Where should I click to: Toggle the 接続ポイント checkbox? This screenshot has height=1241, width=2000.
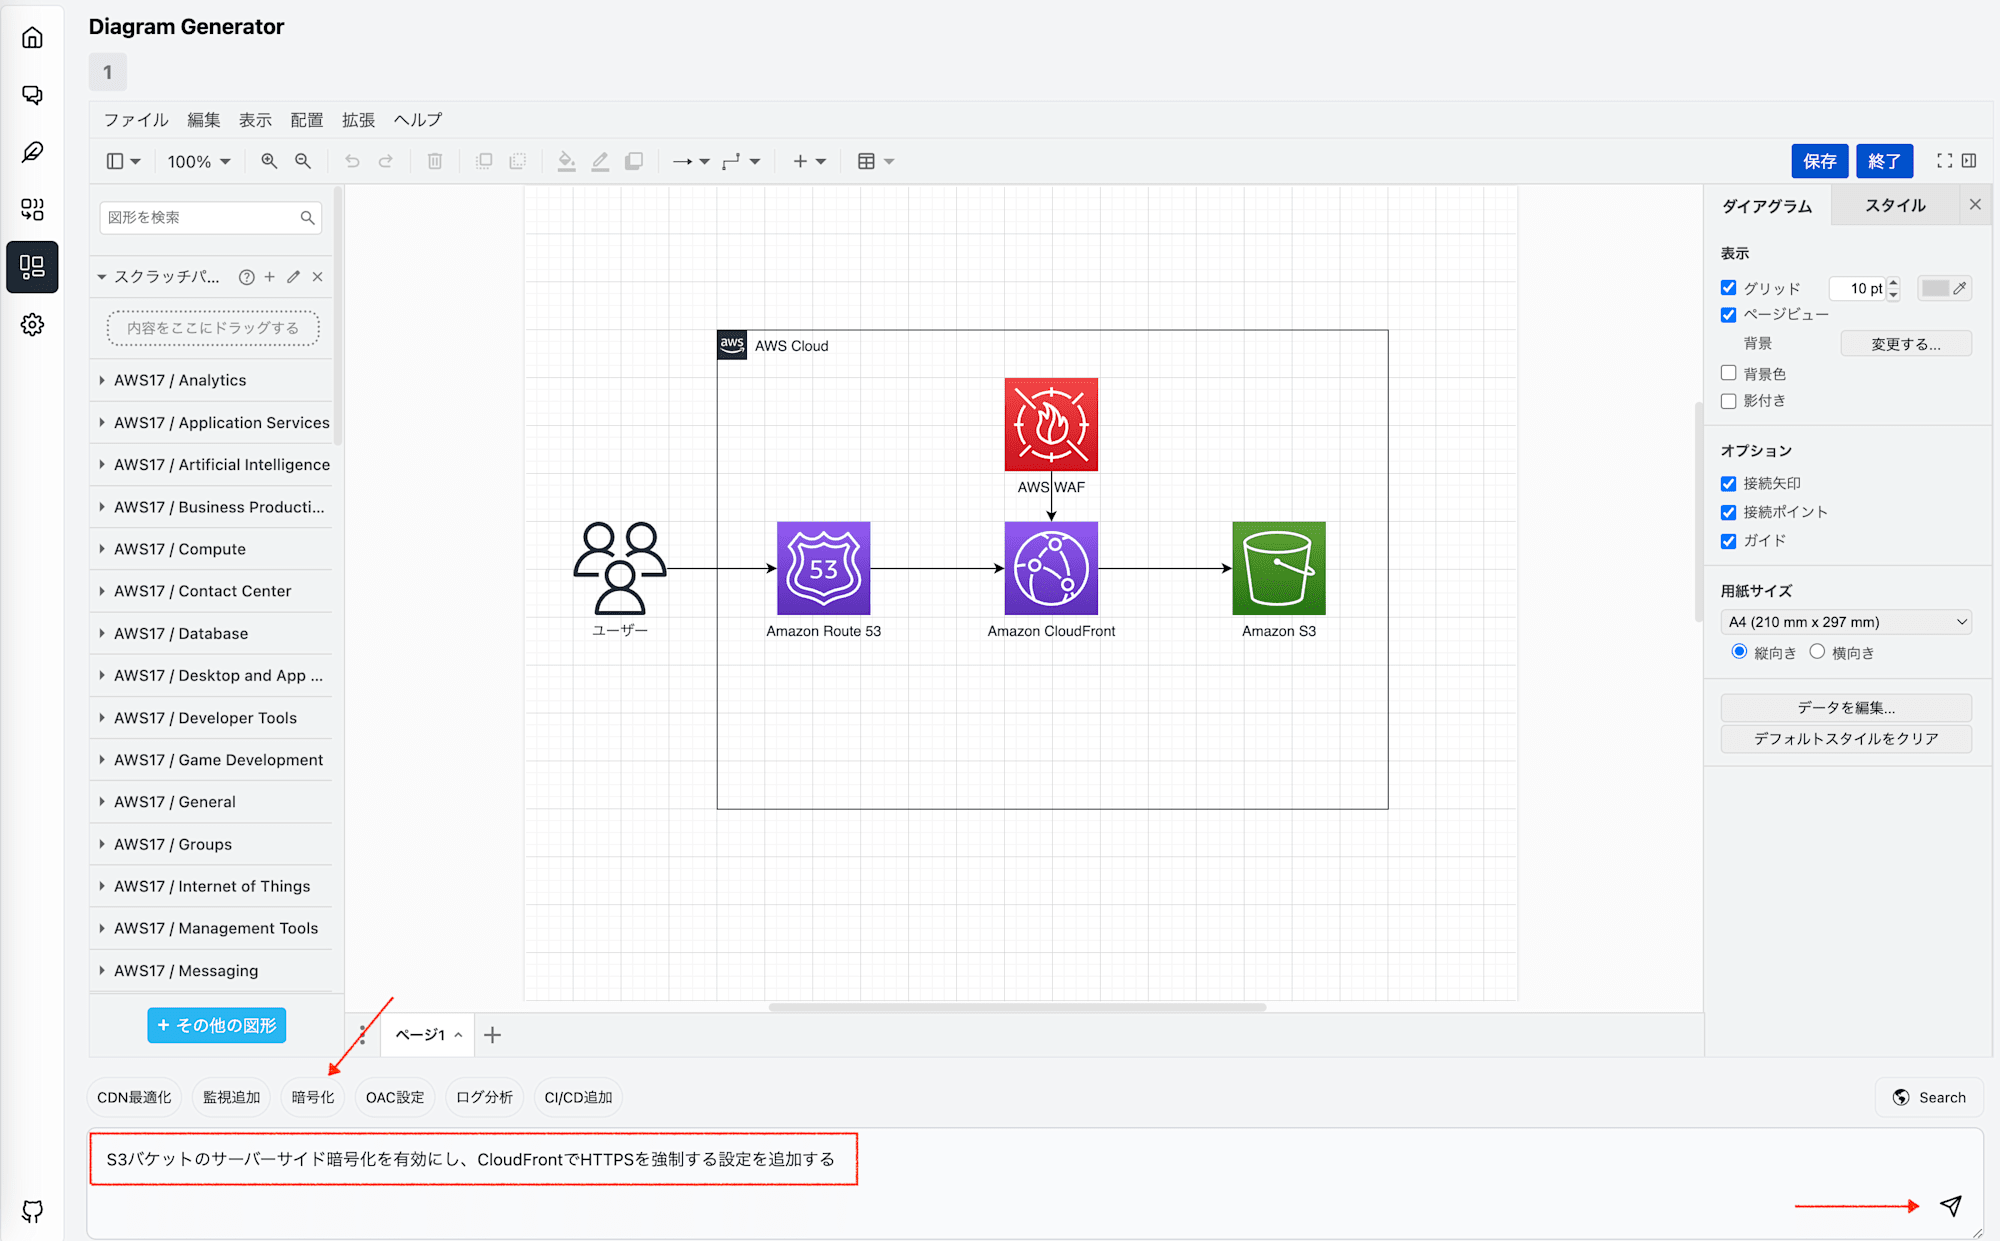[1728, 512]
